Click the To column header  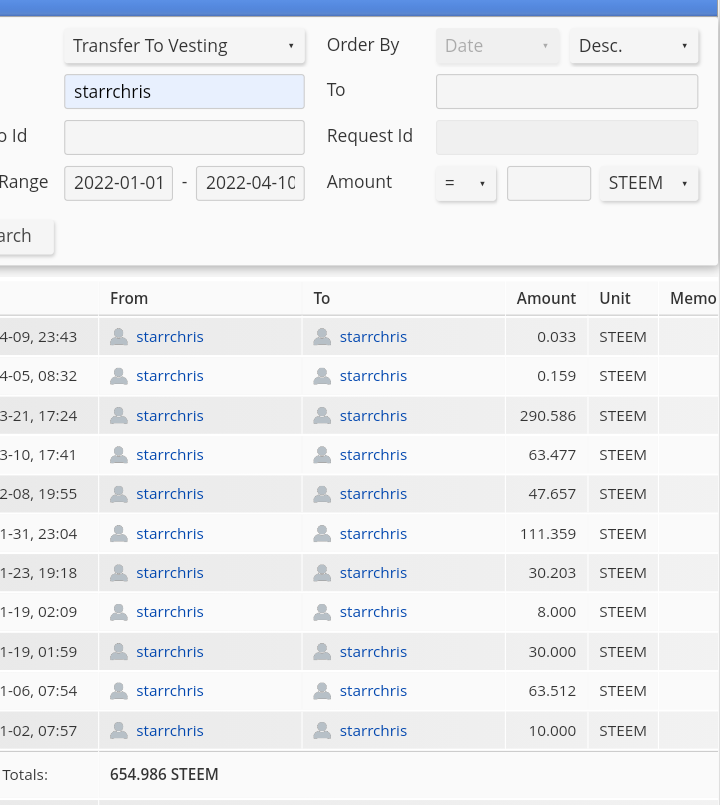tap(321, 298)
